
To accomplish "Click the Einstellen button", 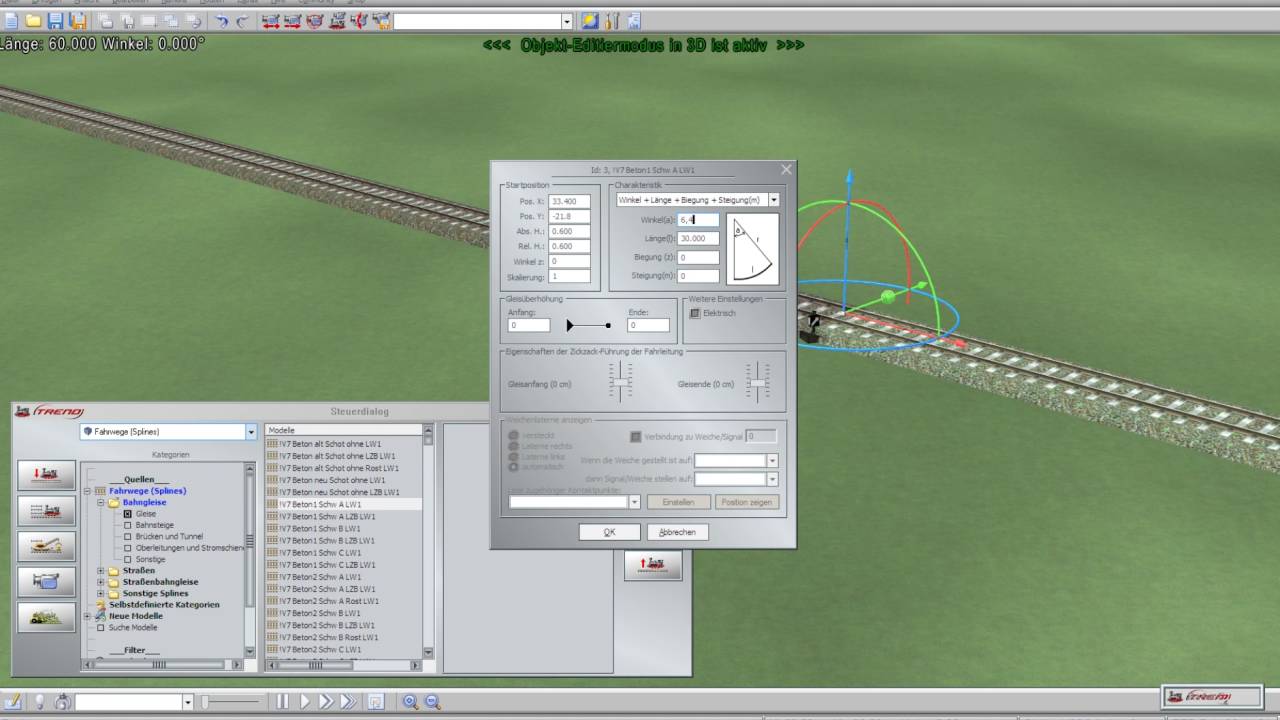I will (x=678, y=502).
